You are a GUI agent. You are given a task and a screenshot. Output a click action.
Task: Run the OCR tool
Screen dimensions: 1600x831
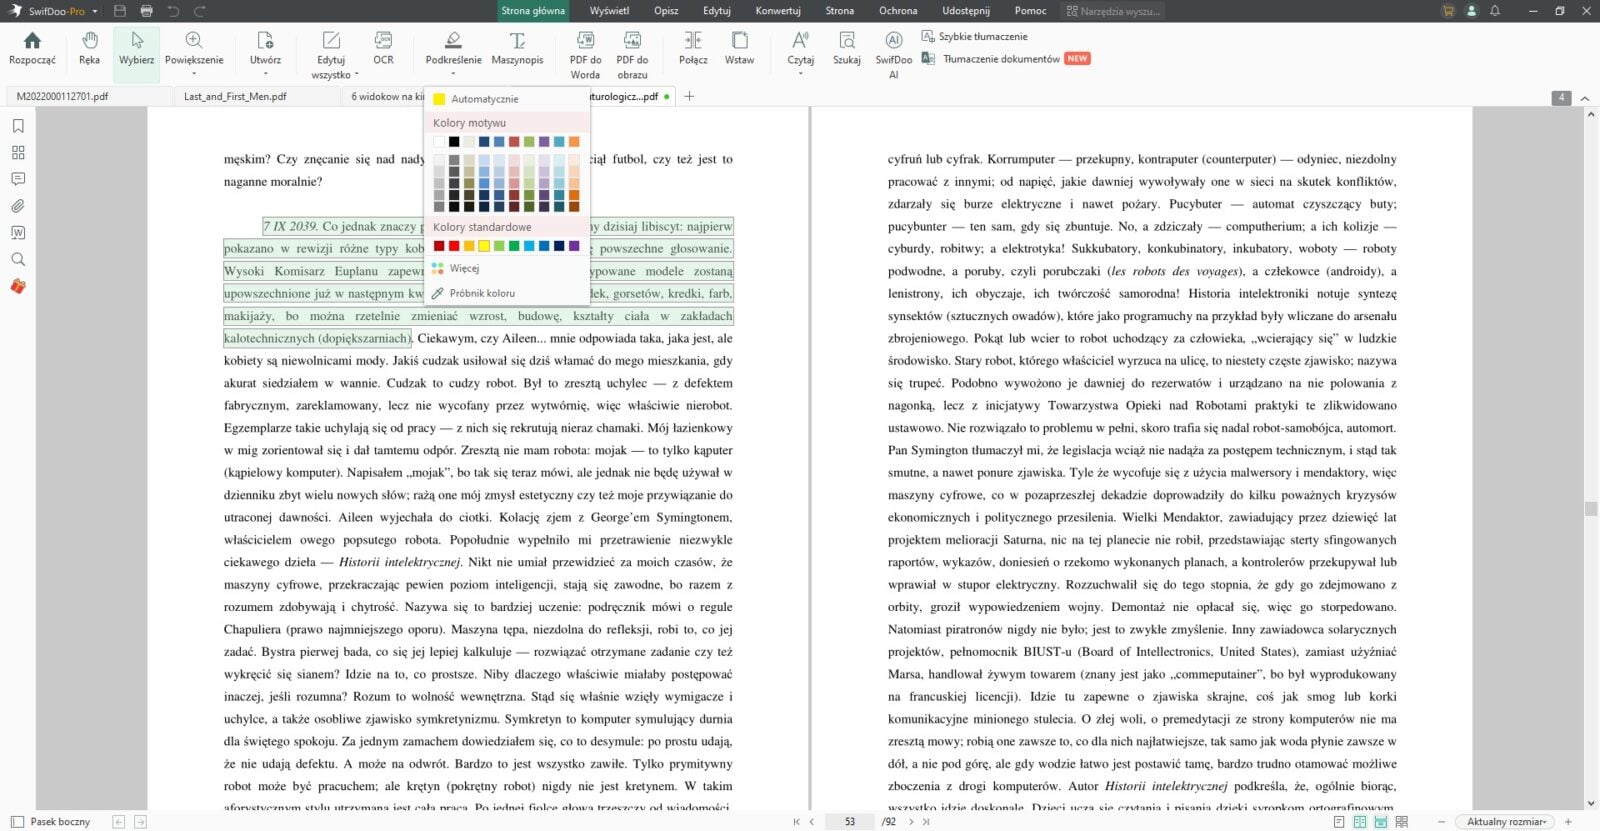383,50
